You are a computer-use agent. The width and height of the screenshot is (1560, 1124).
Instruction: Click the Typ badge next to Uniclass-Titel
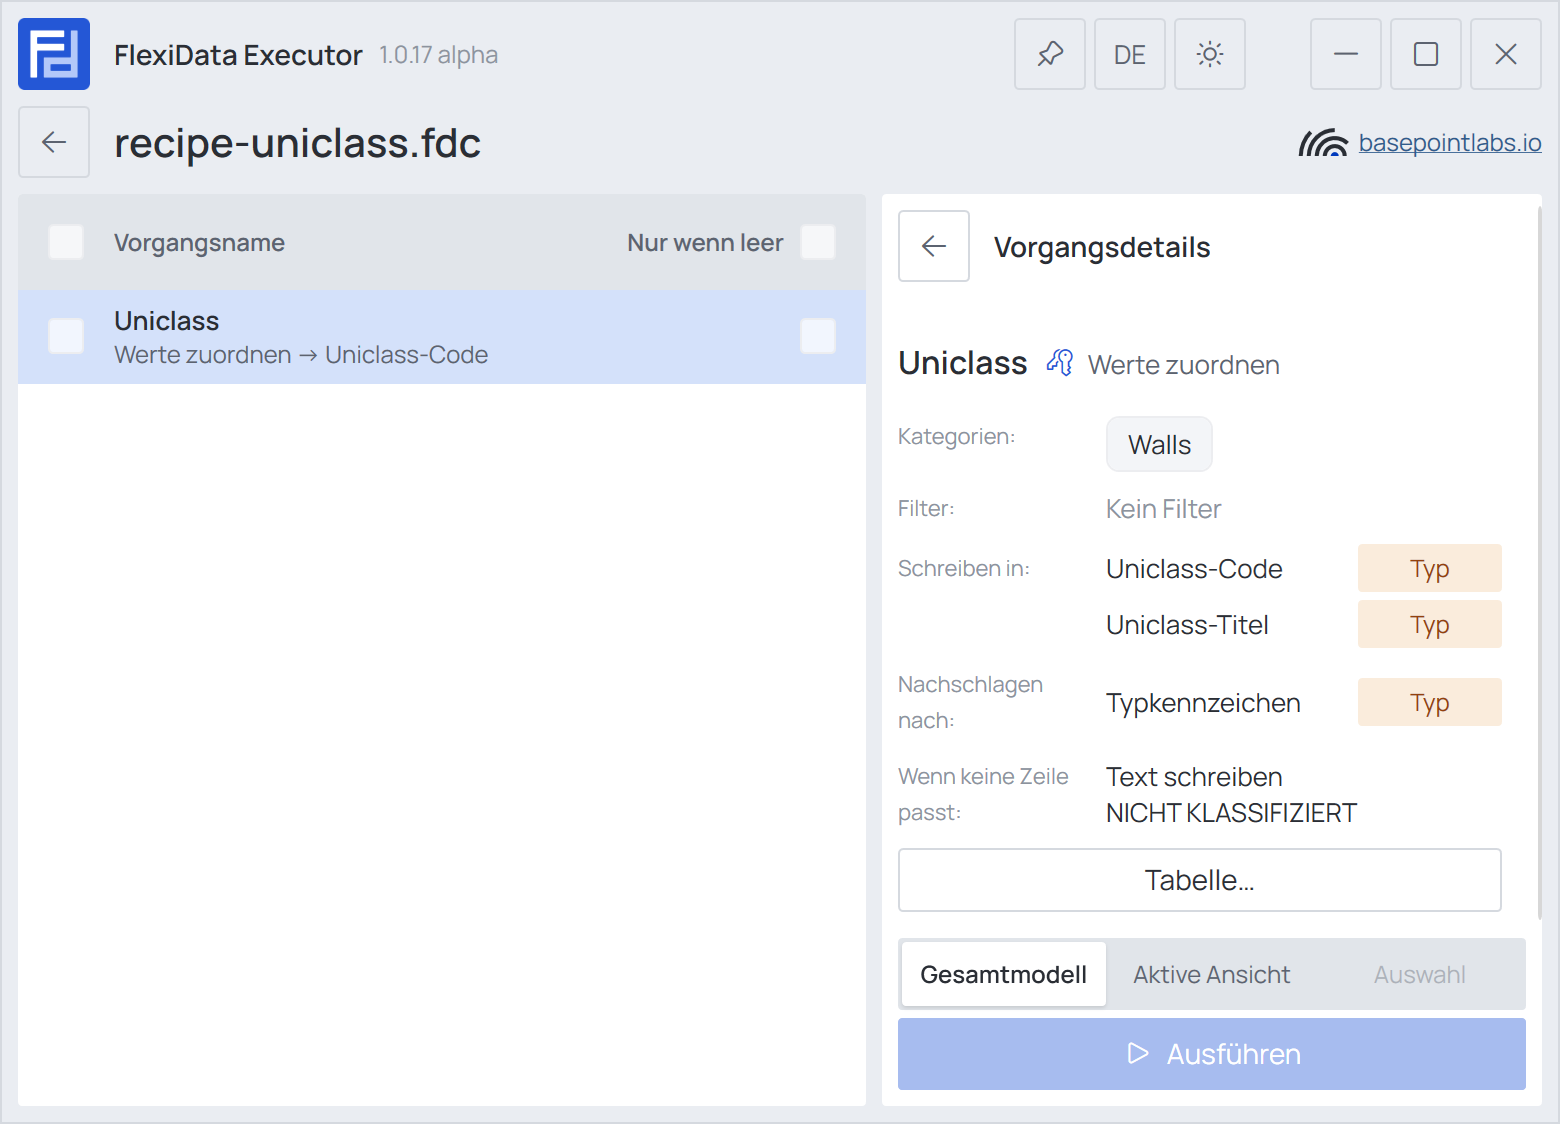(1430, 624)
